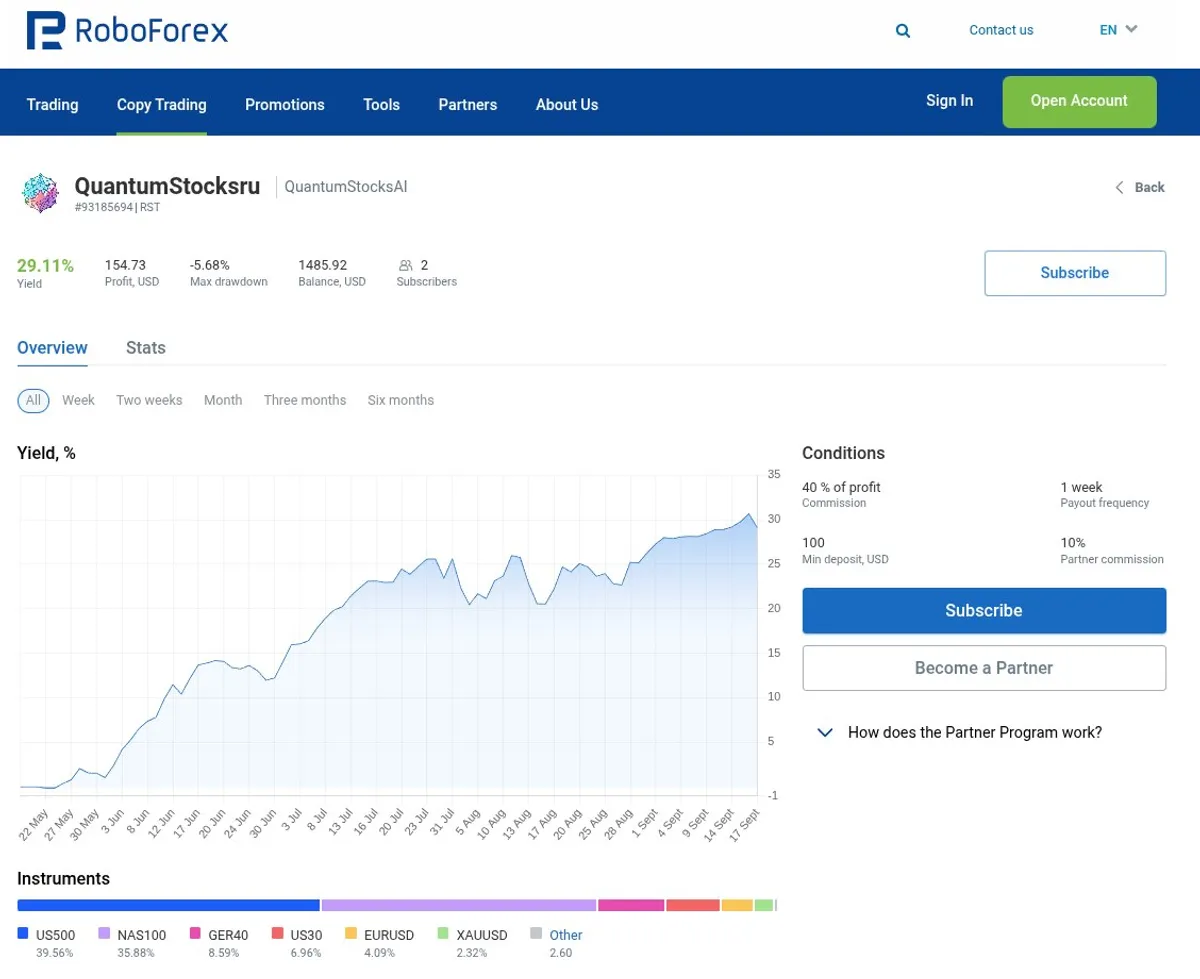Click the blue US500 legend swatch
The width and height of the screenshot is (1200, 979).
click(23, 933)
